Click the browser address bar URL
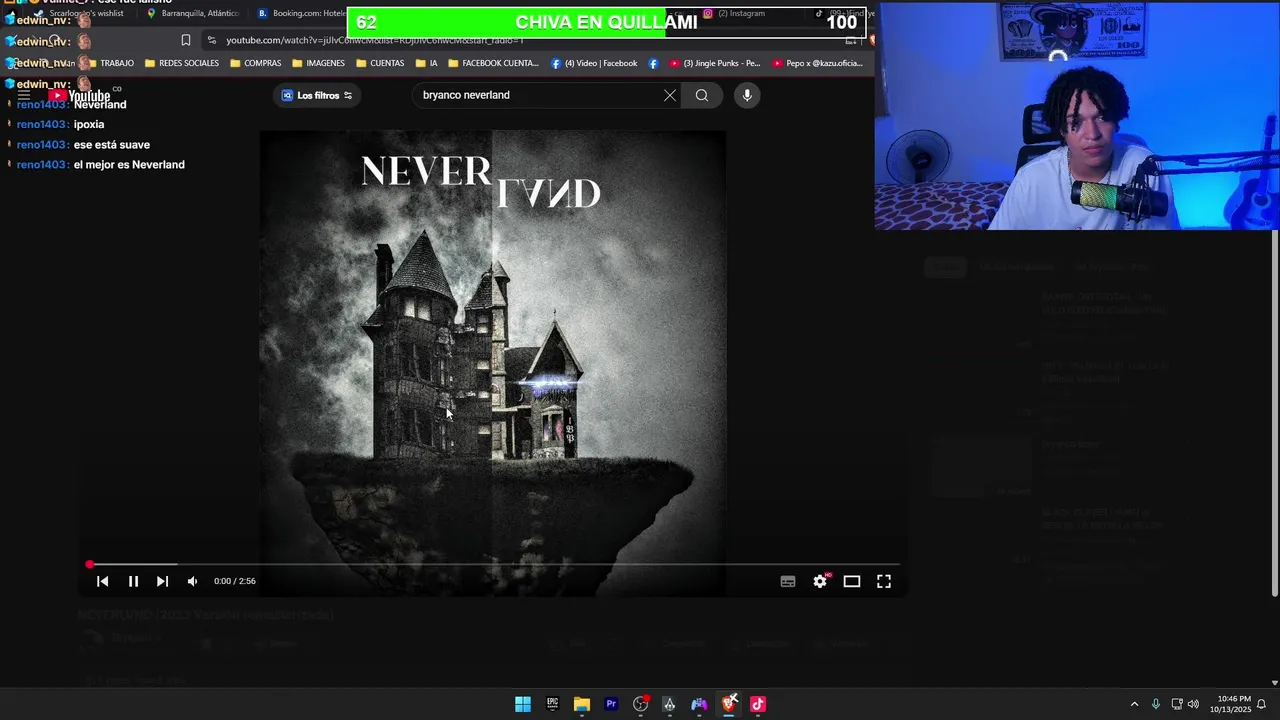 (374, 40)
